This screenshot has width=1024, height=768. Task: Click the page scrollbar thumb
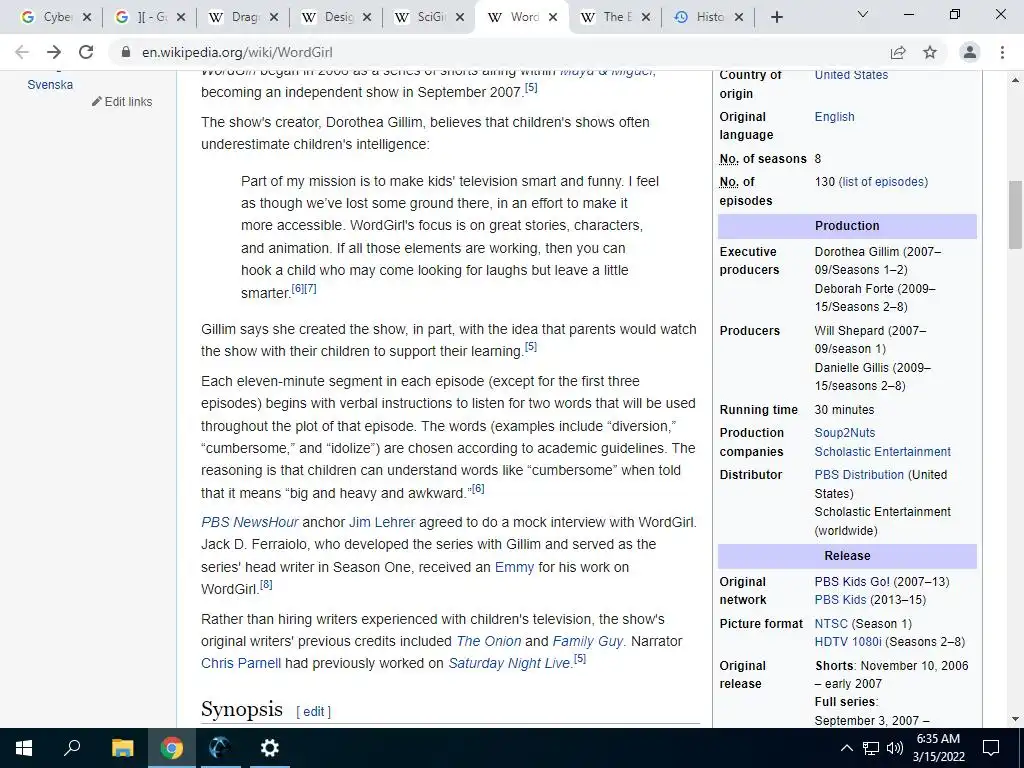(1015, 214)
